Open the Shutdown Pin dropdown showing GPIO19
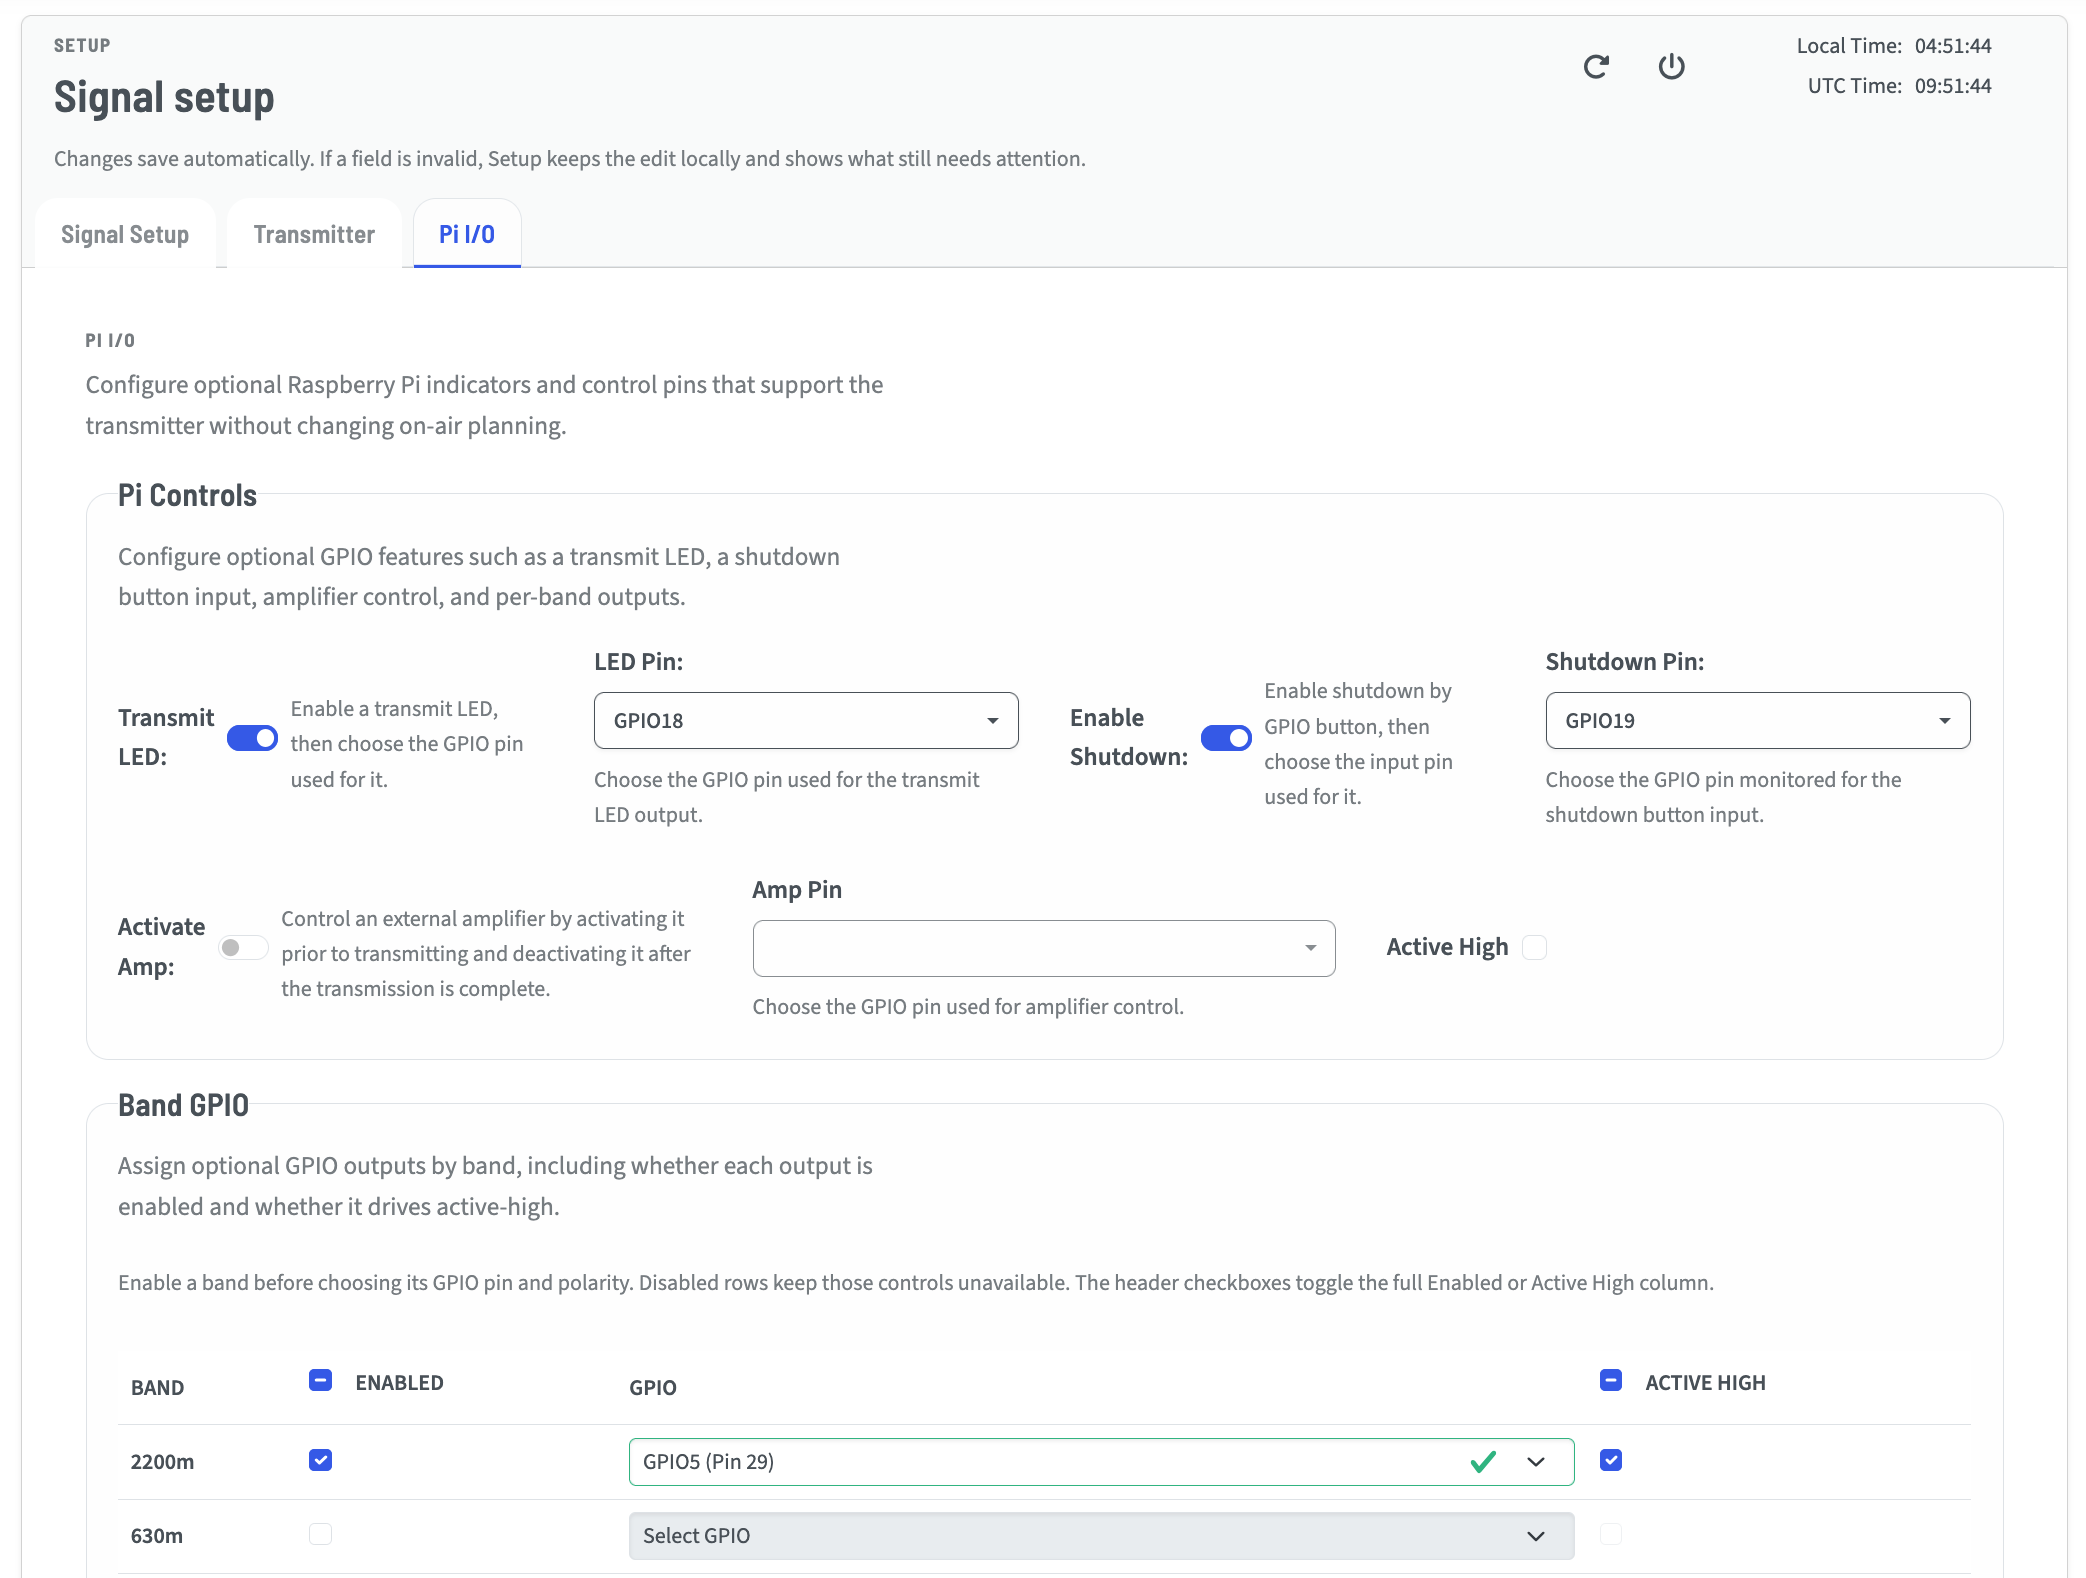This screenshot has width=2086, height=1578. (1758, 720)
